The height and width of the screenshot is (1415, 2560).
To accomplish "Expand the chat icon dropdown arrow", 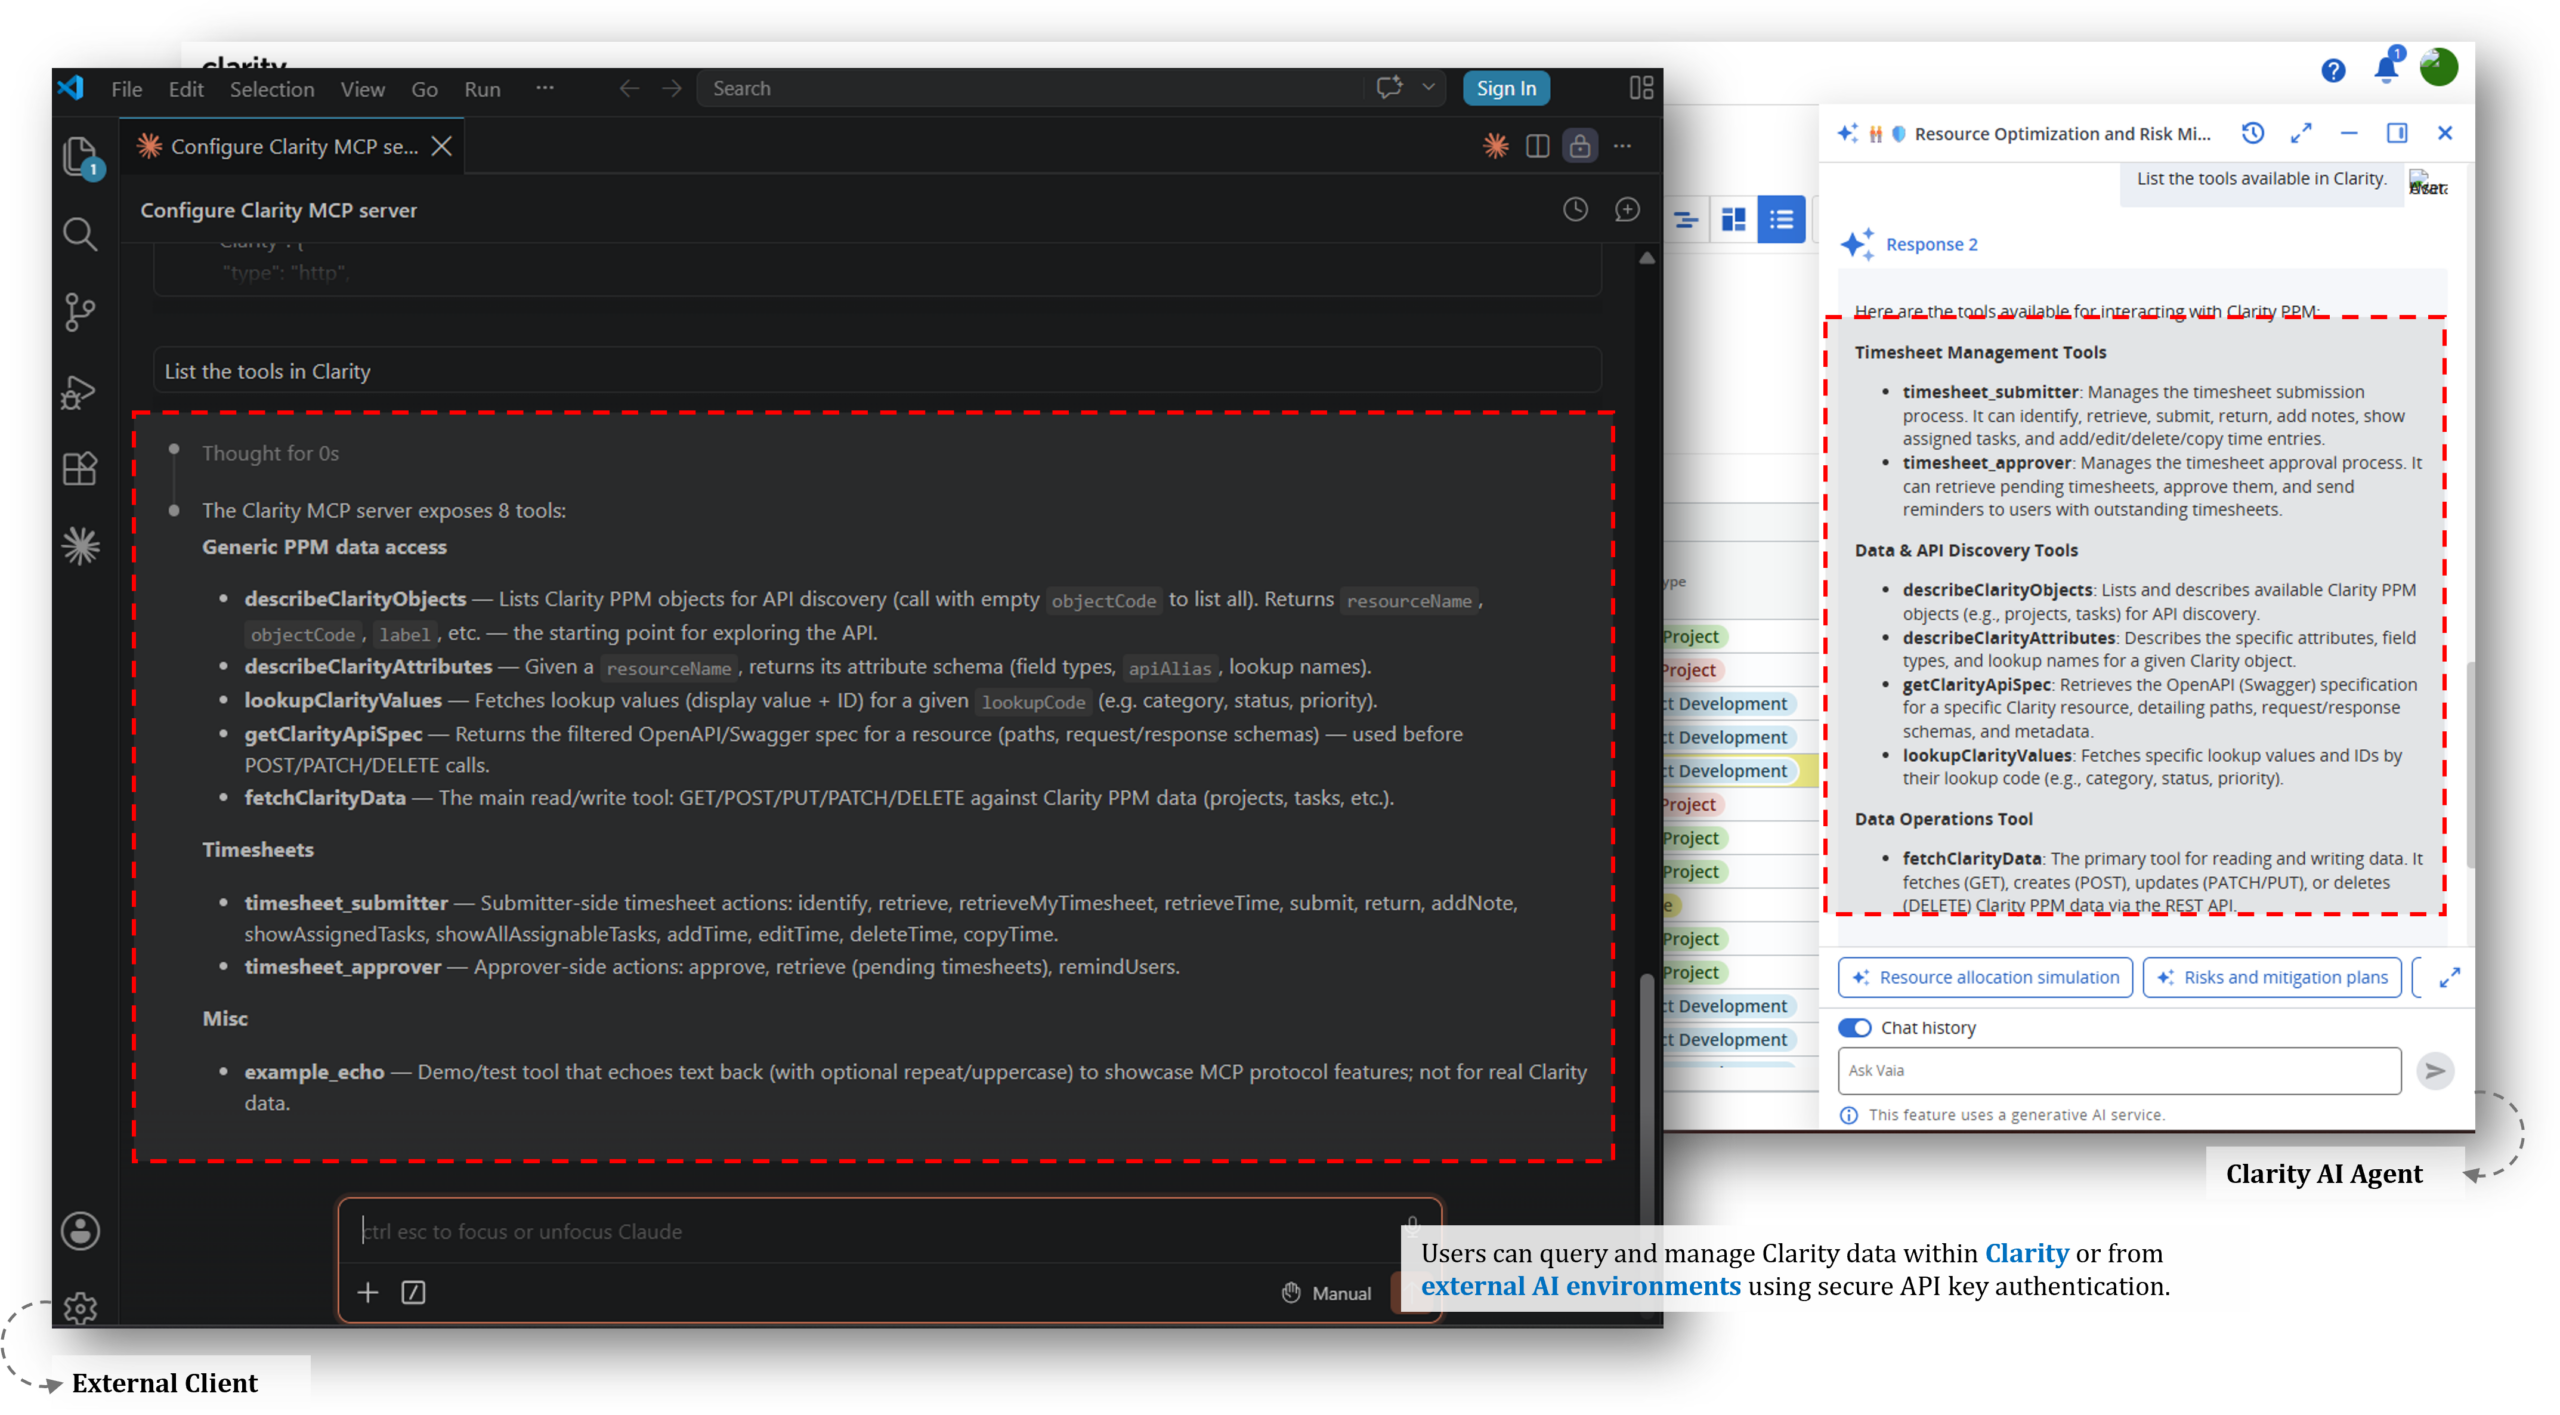I will (1429, 88).
